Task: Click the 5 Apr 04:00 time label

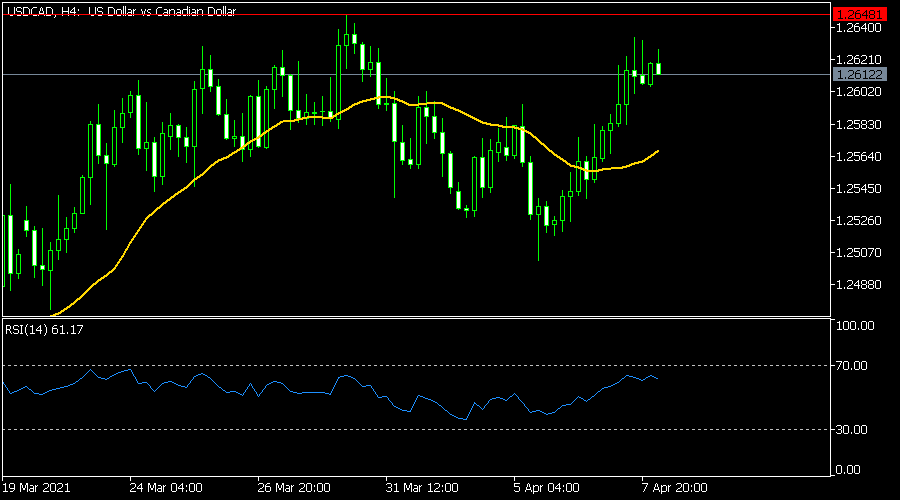Action: (x=546, y=488)
